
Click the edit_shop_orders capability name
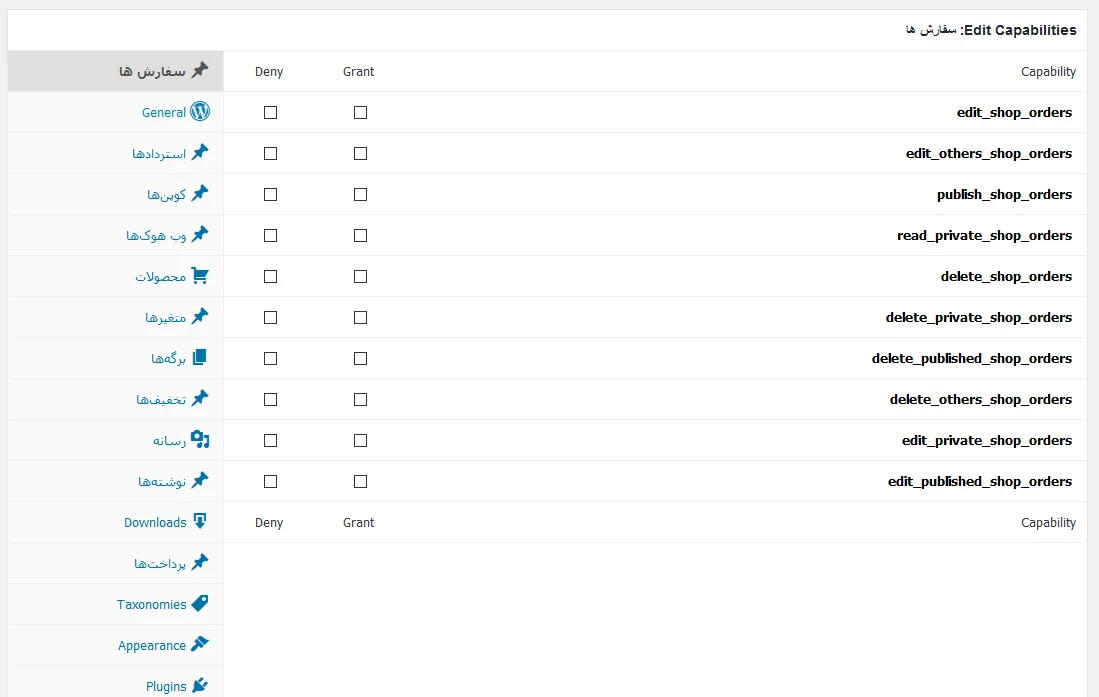click(x=1014, y=112)
